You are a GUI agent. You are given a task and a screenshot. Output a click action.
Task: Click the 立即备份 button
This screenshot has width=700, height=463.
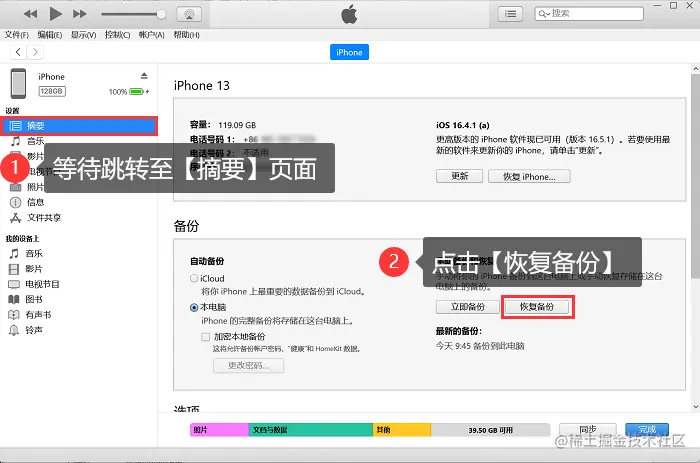[x=467, y=307]
